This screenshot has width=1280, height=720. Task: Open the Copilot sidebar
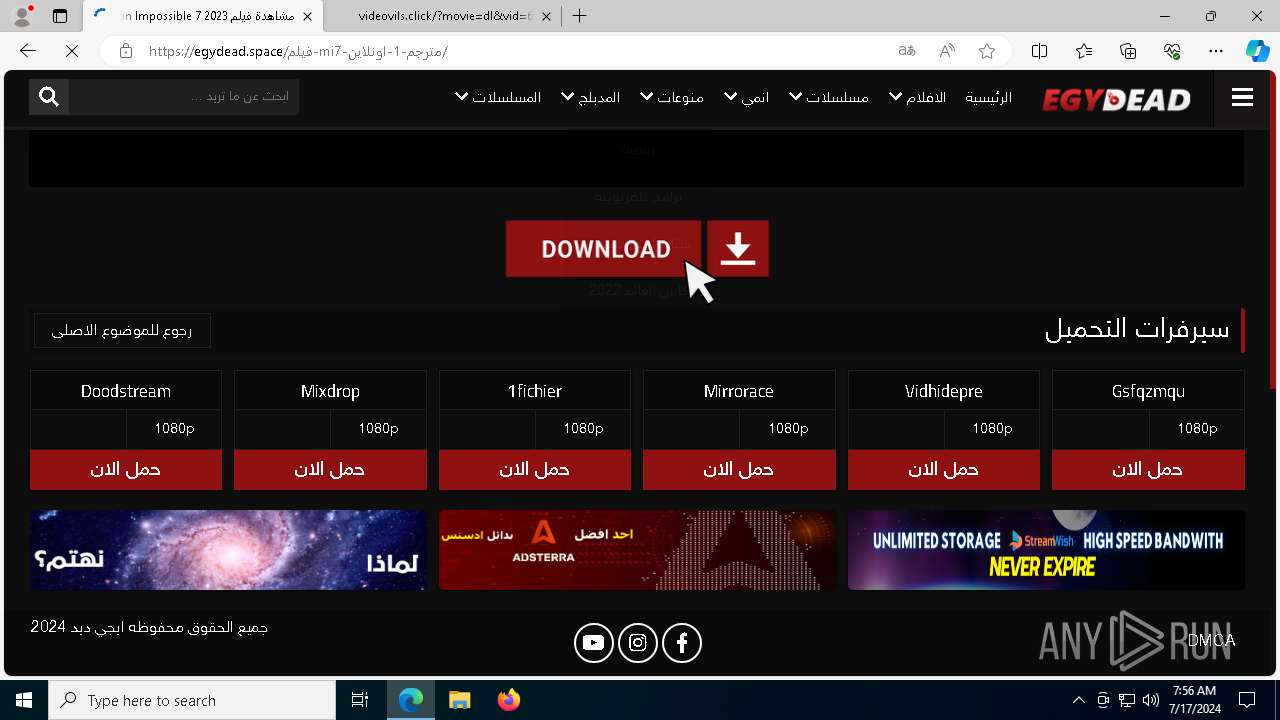click(x=1257, y=51)
